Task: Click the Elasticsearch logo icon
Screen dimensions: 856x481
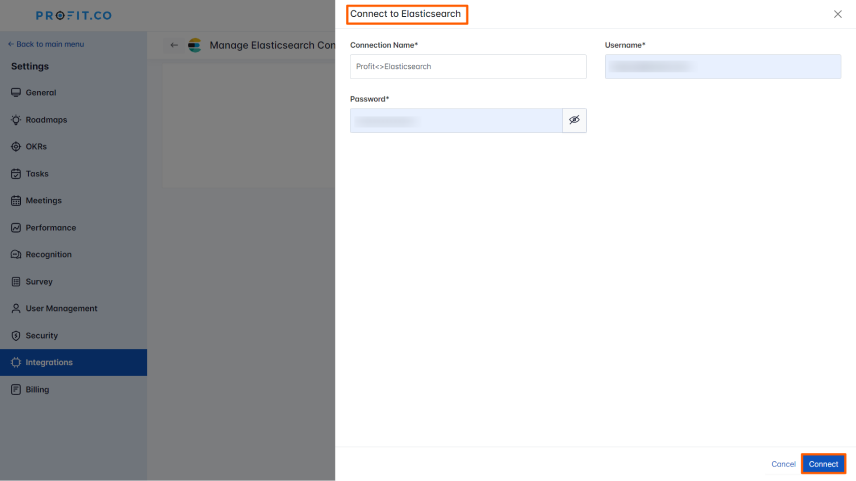Action: [x=194, y=45]
